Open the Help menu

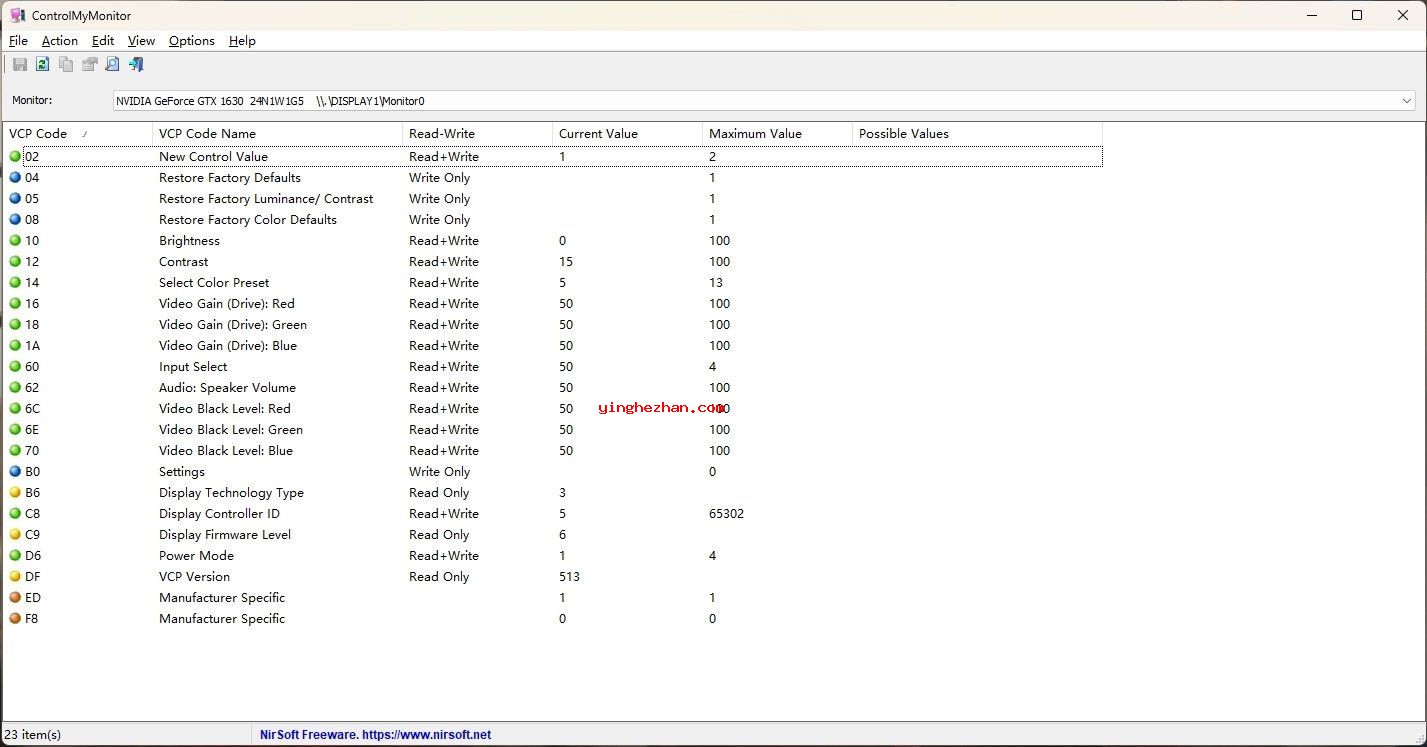[242, 41]
